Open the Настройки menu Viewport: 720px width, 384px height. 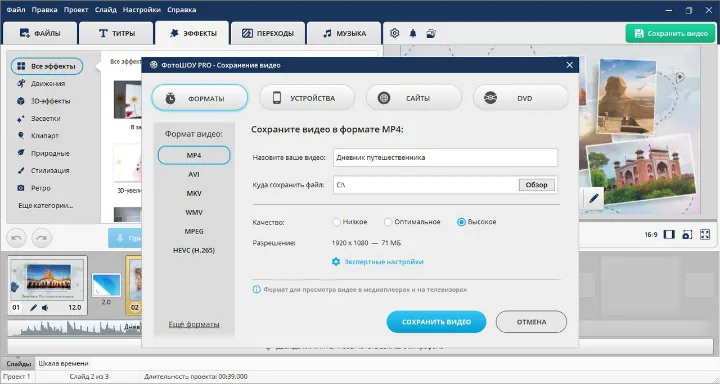click(x=142, y=10)
